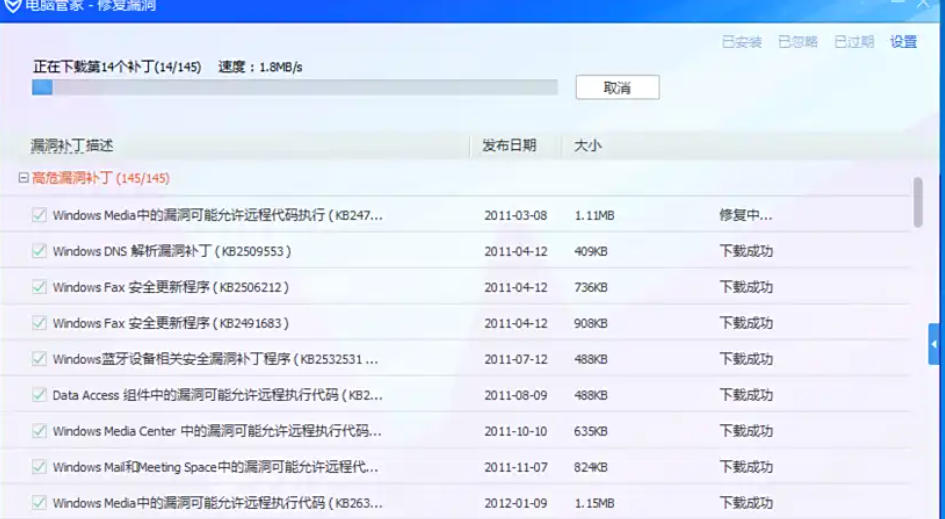945x519 pixels.
Task: Collapse the 高危漏洞补丁 group
Action: tap(23, 178)
